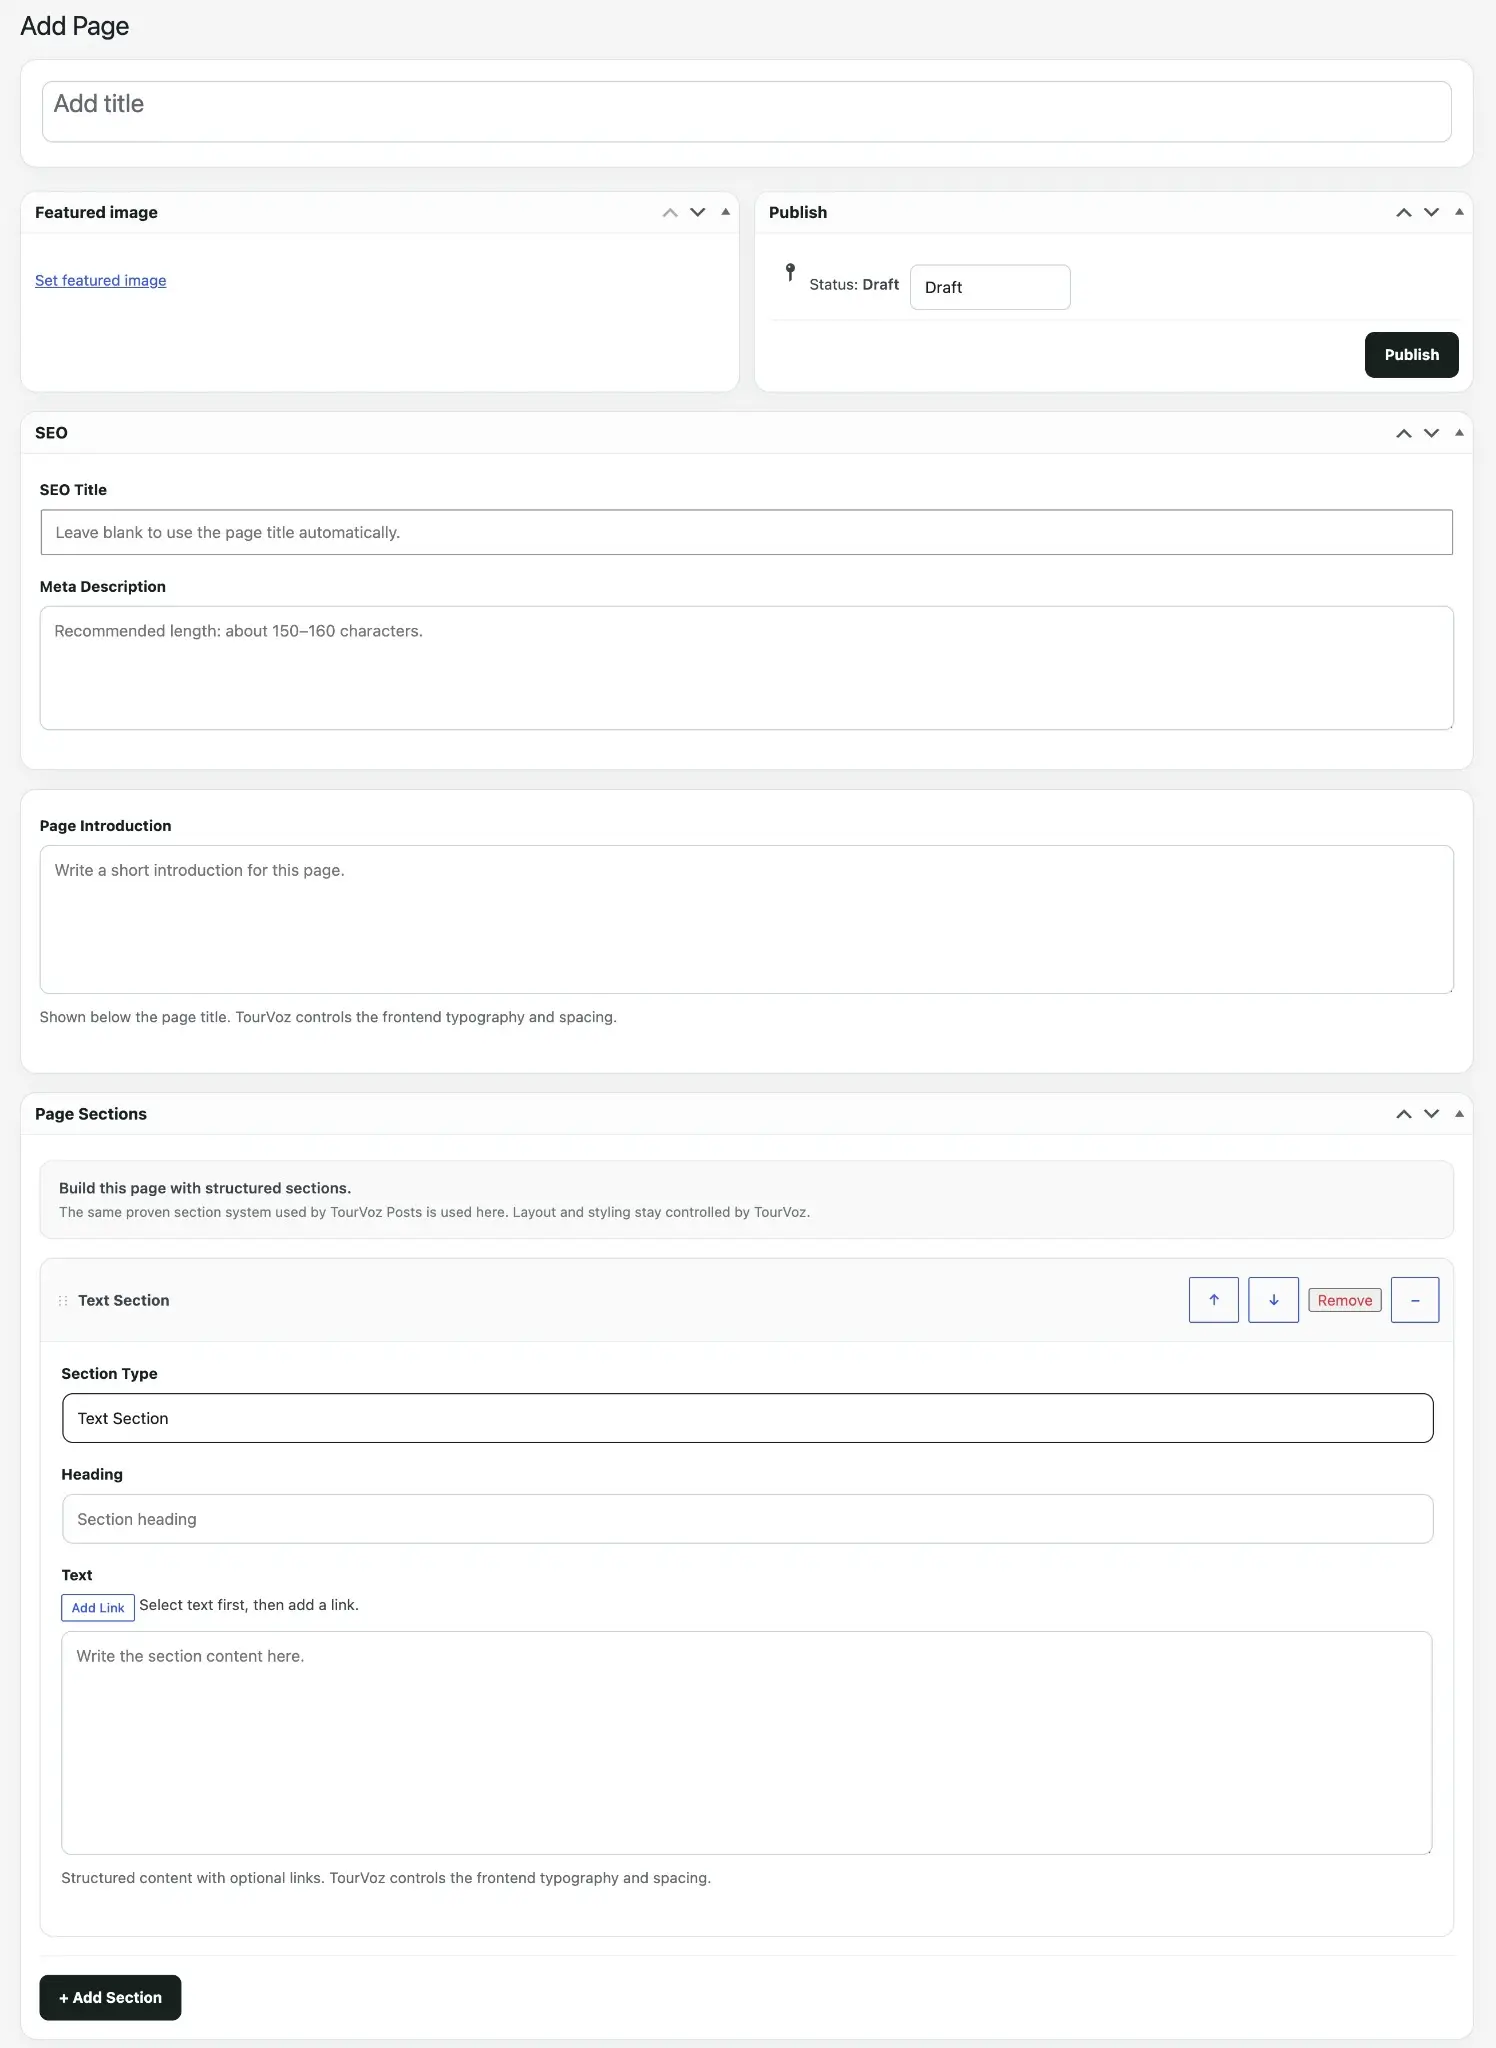
Task: Move SEO panel down
Action: coord(1432,433)
